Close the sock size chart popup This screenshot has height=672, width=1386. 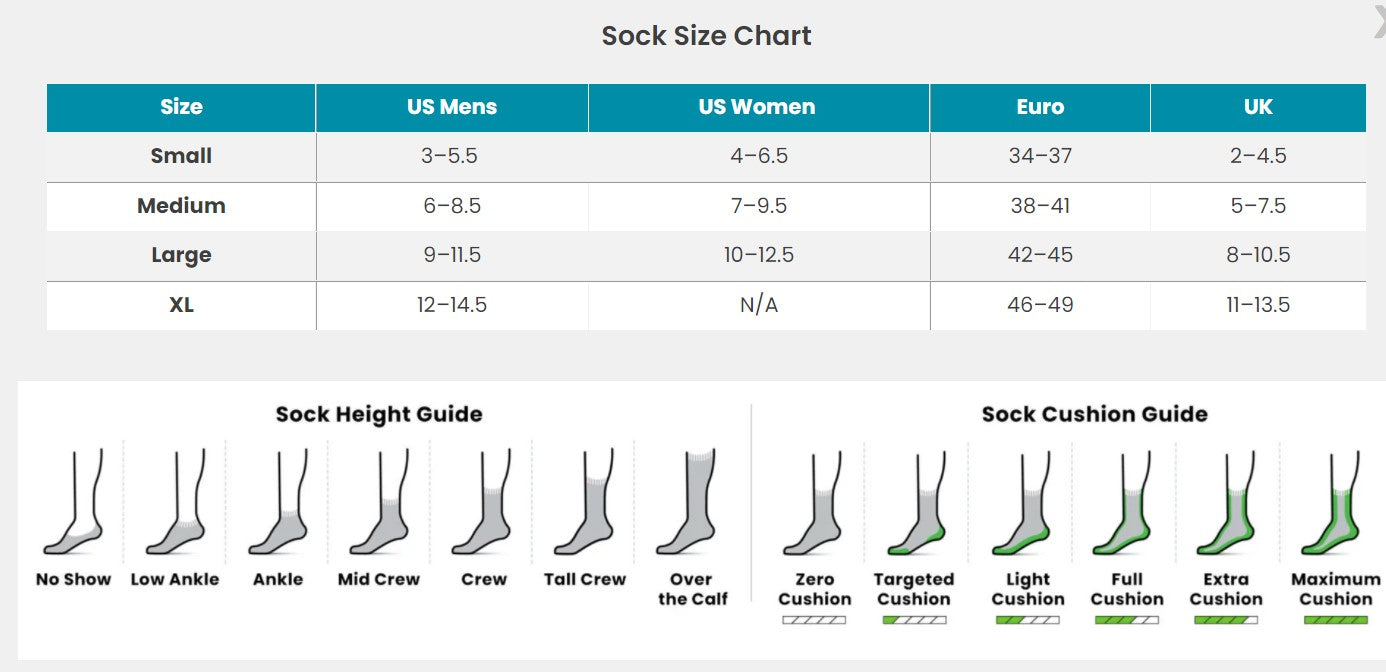pyautogui.click(x=1380, y=20)
